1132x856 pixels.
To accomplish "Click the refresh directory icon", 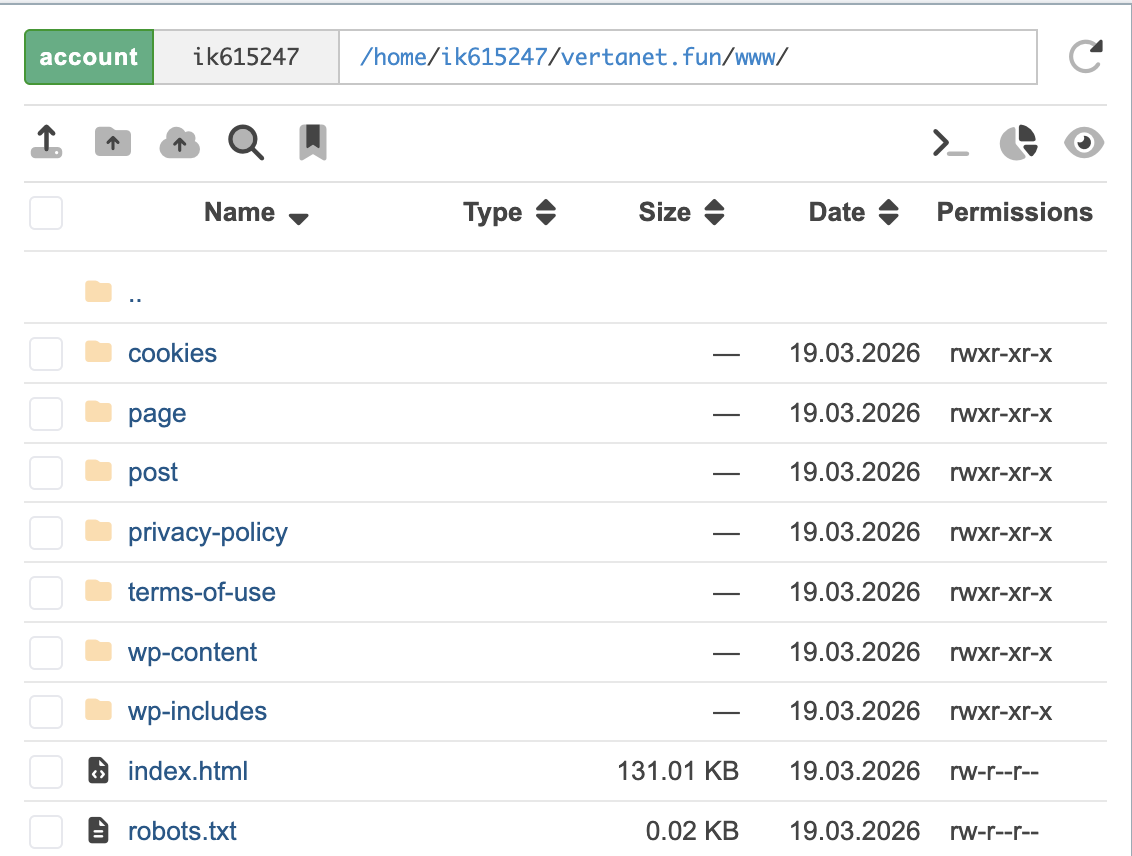I will pyautogui.click(x=1085, y=57).
